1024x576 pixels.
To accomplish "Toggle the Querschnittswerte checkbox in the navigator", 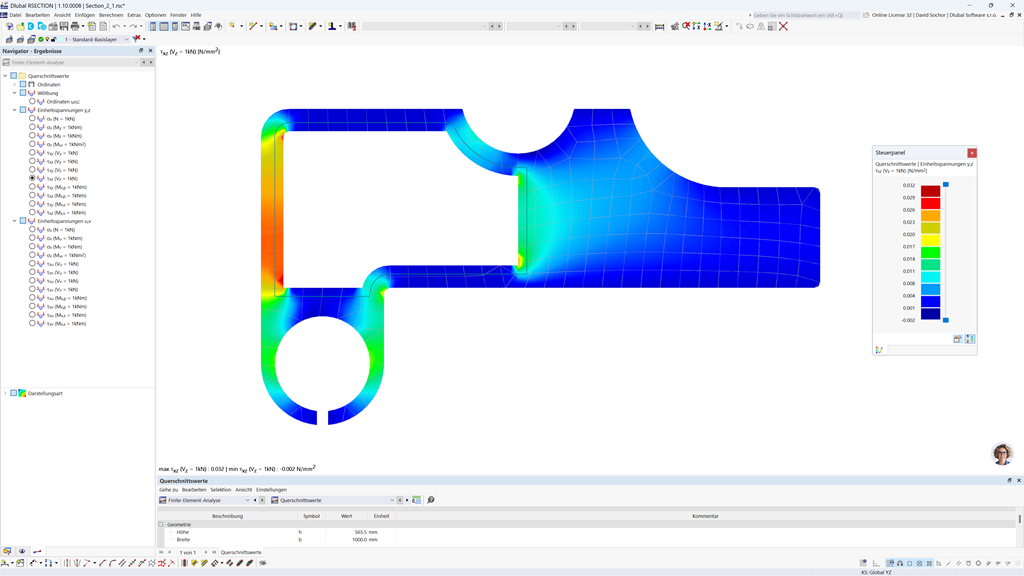I will (14, 76).
